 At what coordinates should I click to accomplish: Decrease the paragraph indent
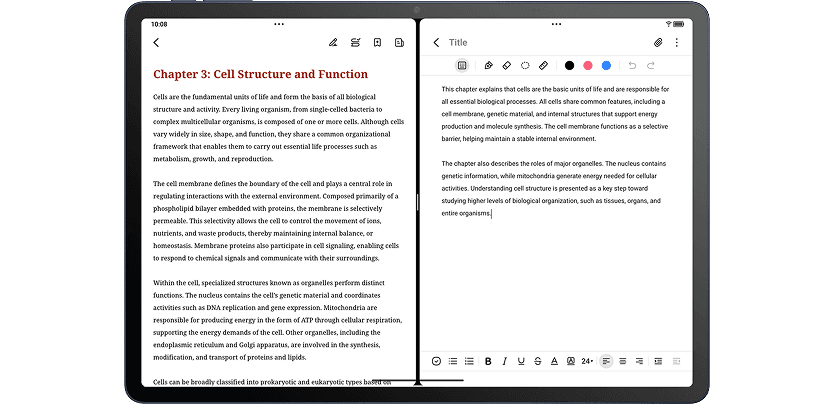click(x=677, y=361)
